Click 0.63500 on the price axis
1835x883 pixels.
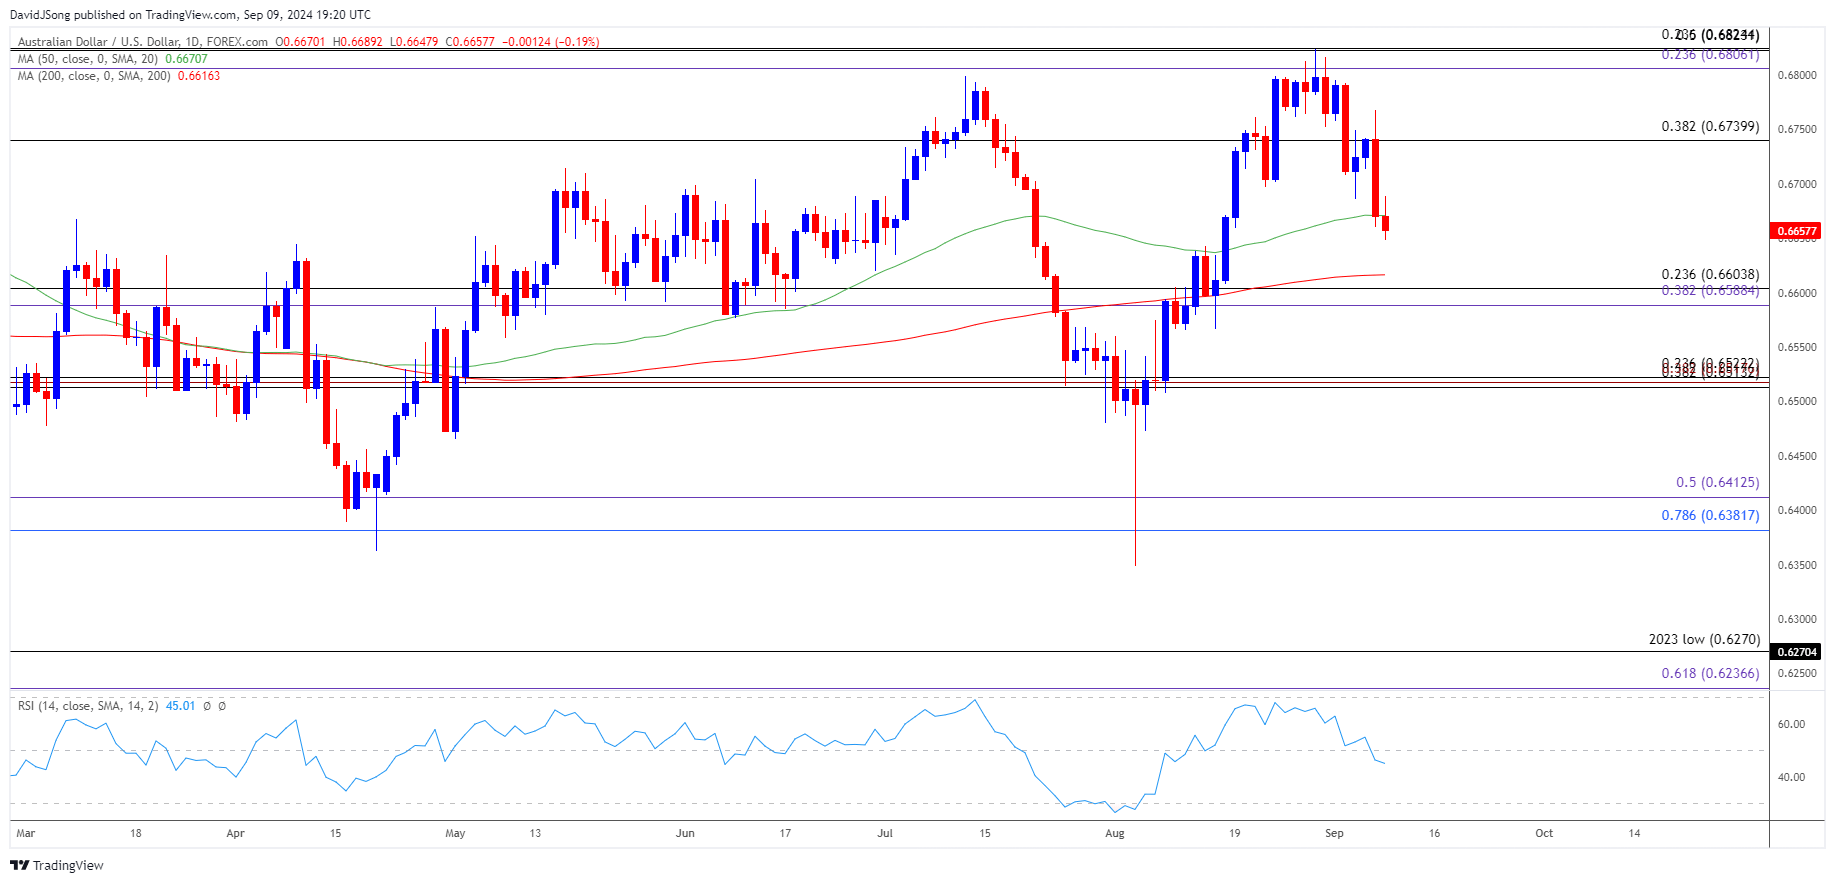click(x=1796, y=566)
